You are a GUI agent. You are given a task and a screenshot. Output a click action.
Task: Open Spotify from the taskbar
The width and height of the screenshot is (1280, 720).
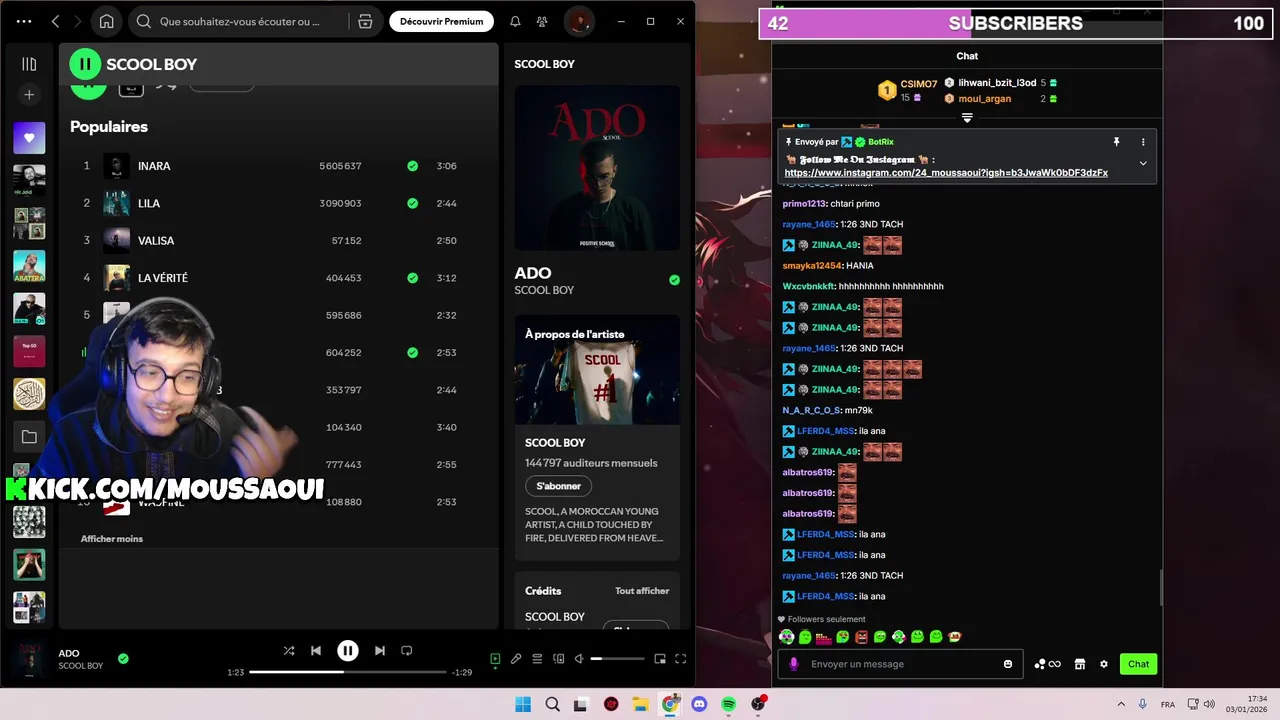pos(728,705)
